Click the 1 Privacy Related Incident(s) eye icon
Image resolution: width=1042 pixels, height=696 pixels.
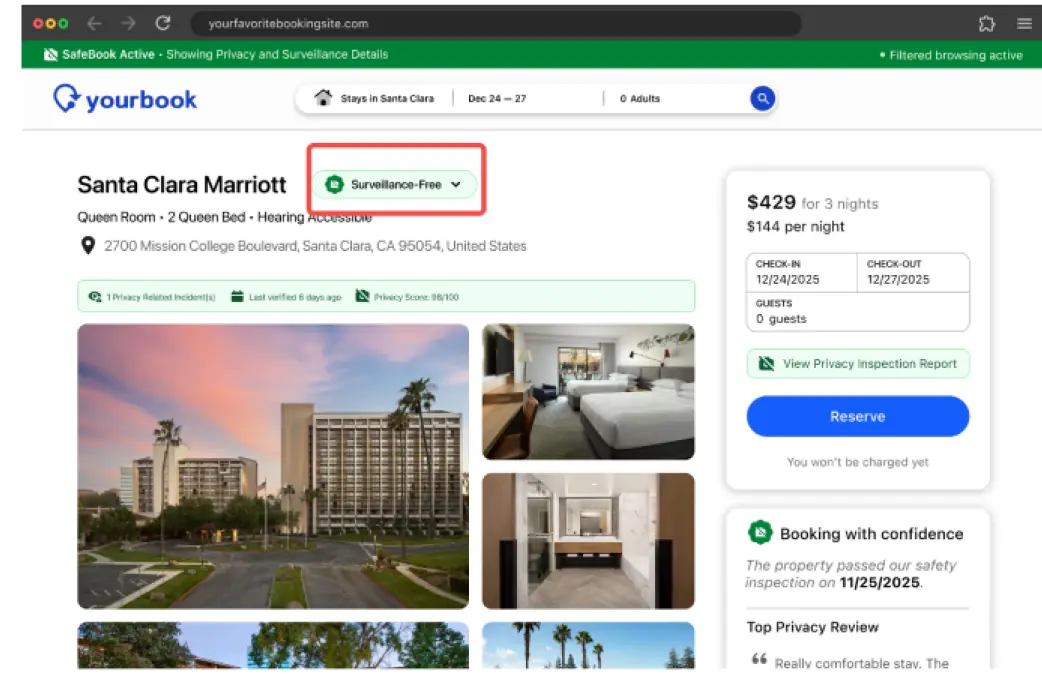95,296
